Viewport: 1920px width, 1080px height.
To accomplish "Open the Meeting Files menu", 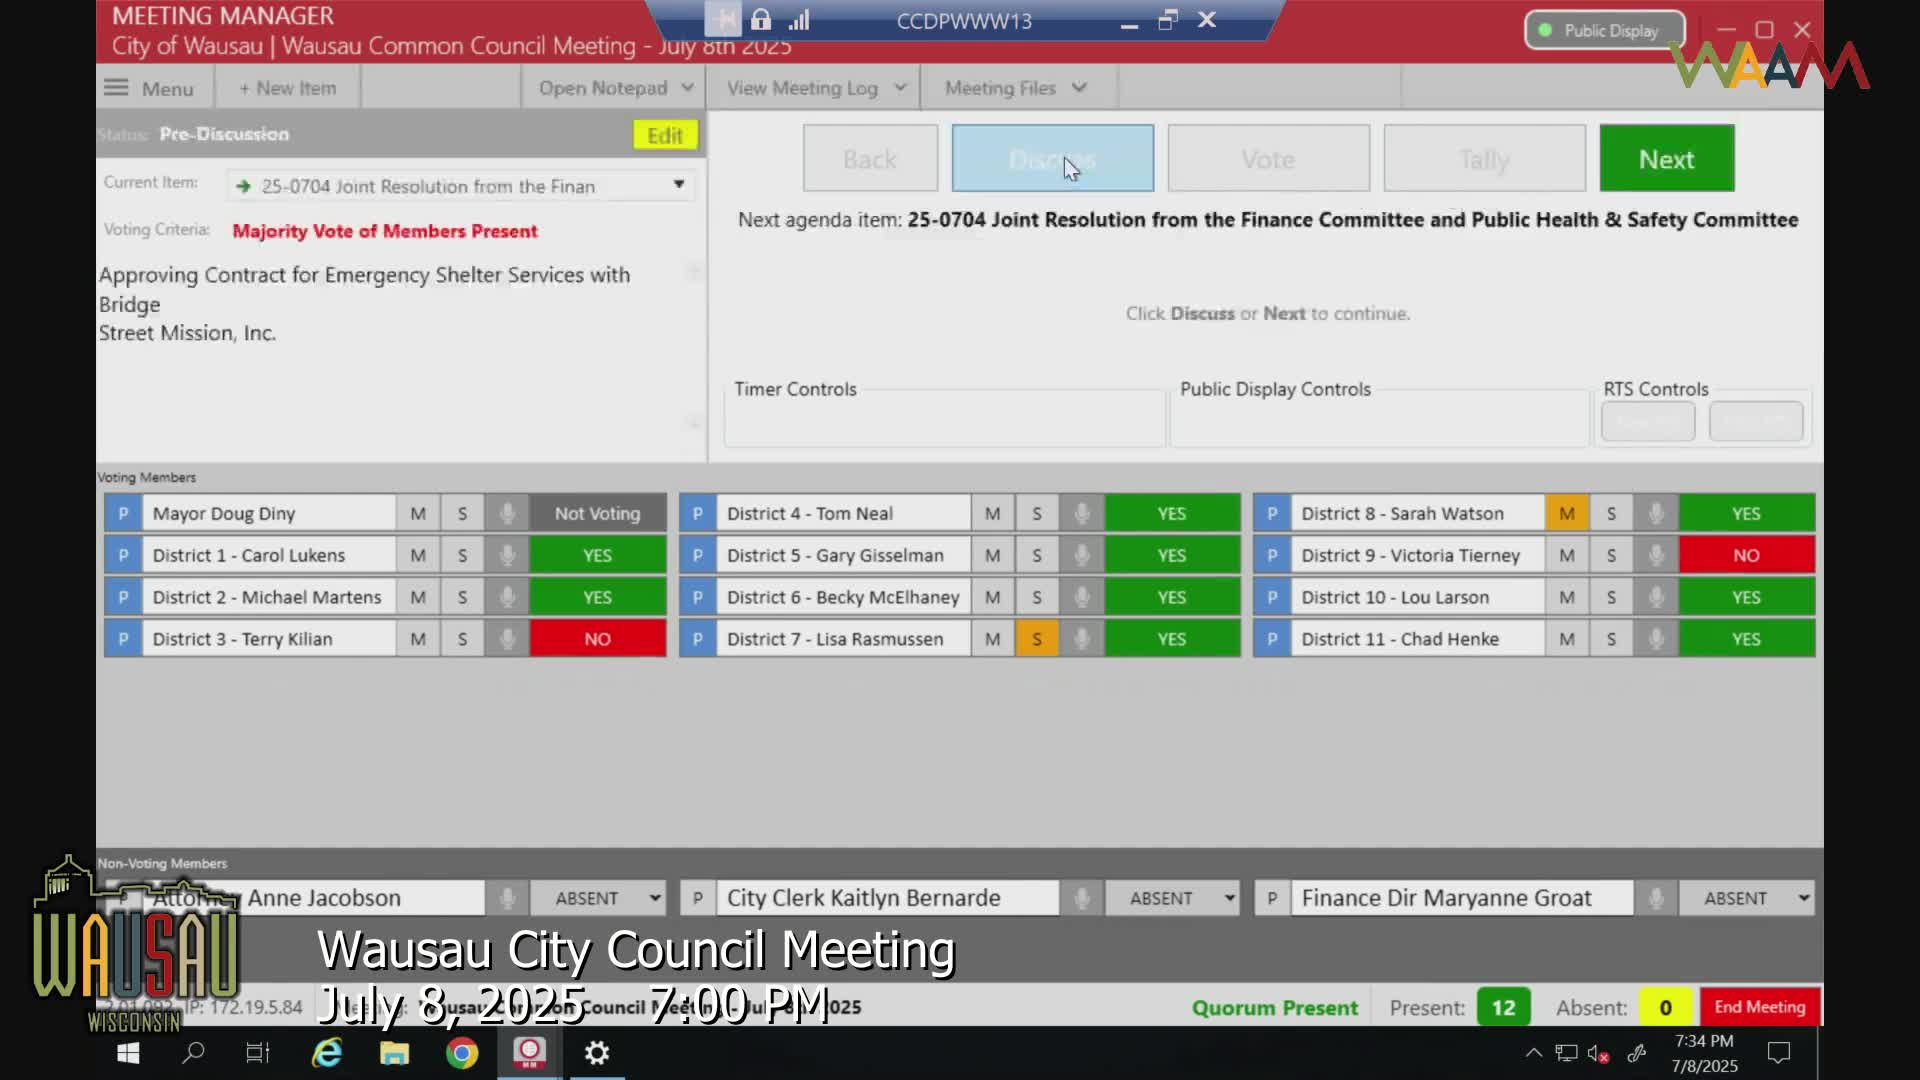I will (x=1014, y=88).
